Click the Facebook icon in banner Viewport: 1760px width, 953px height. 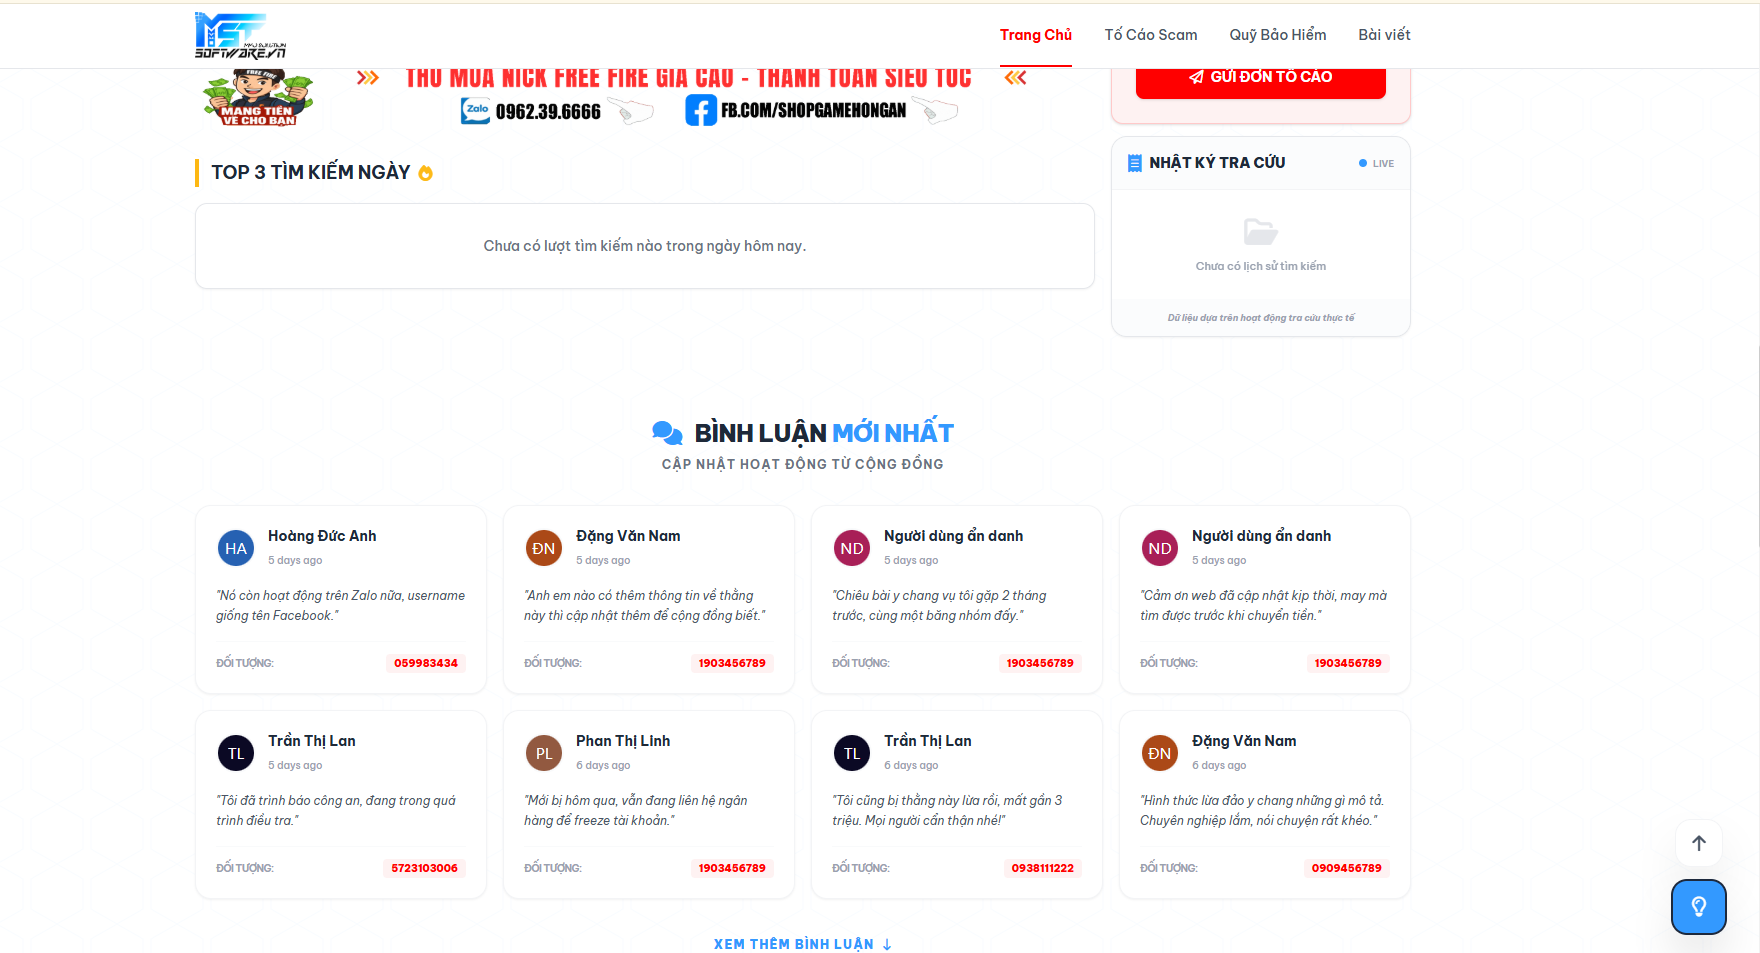coord(700,110)
